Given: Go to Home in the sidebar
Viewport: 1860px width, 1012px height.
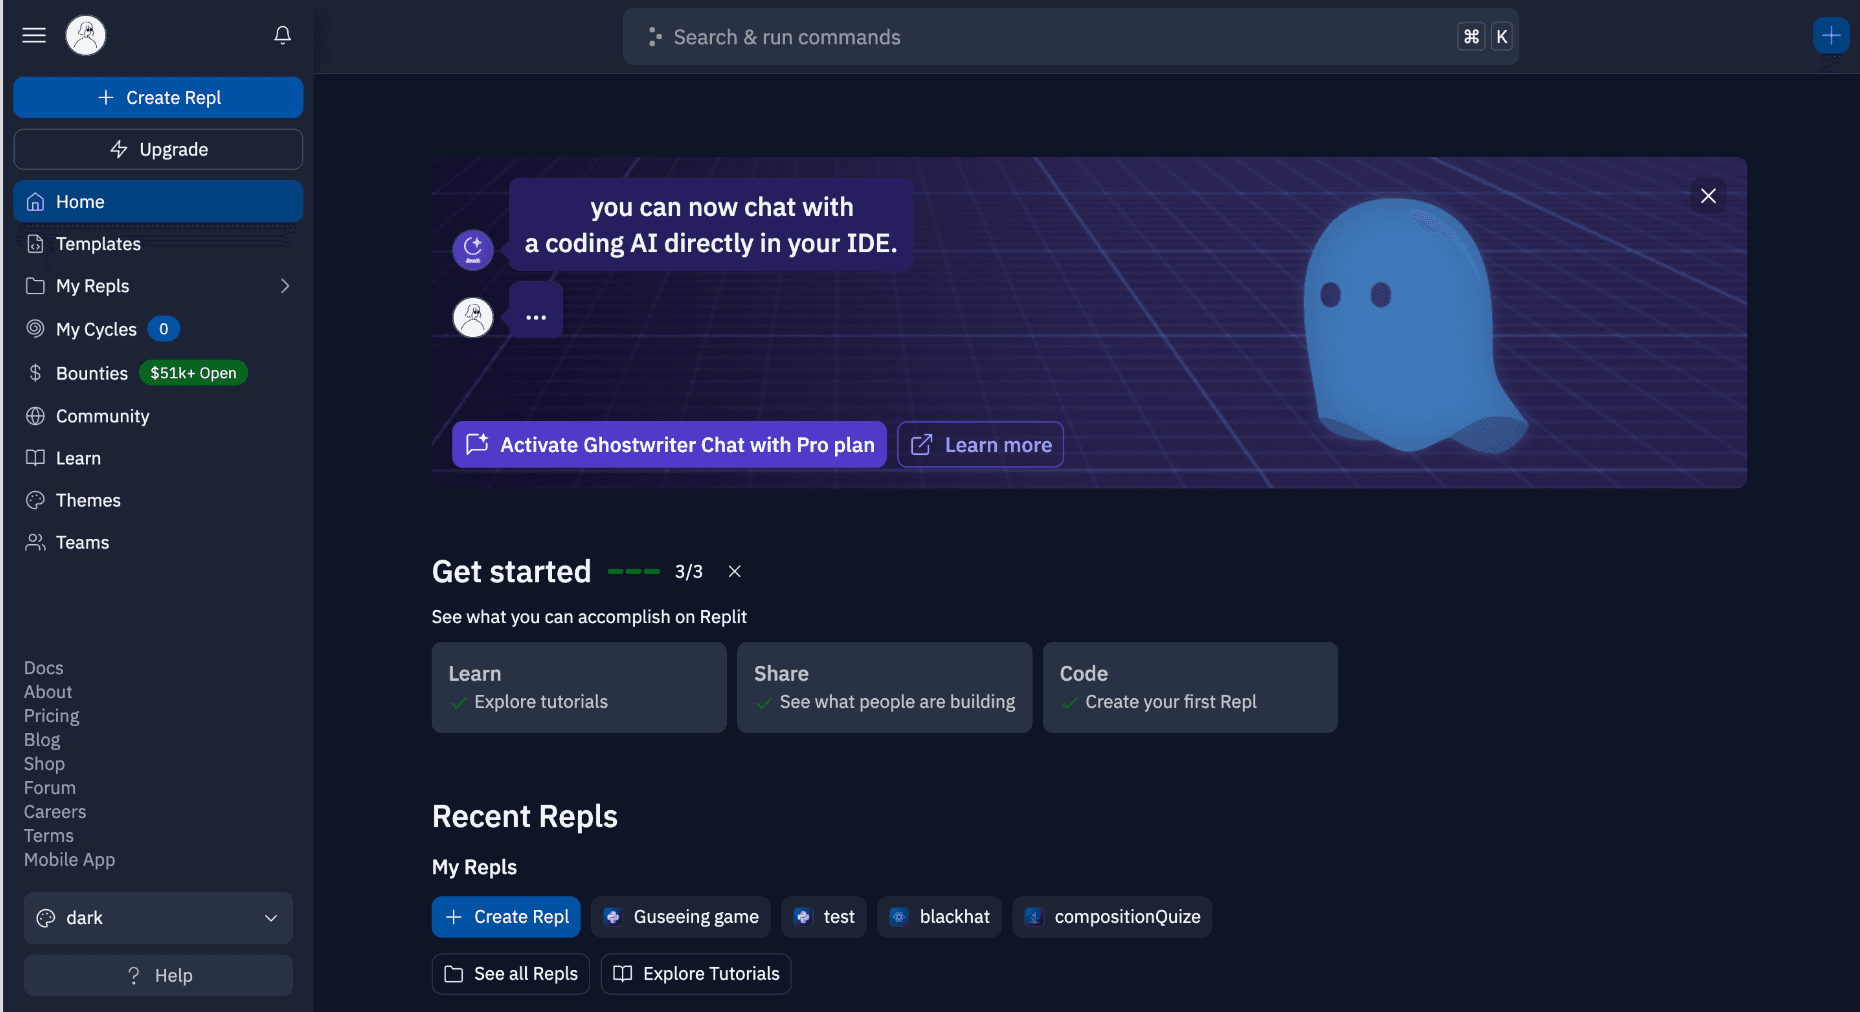Looking at the screenshot, I should (x=158, y=201).
